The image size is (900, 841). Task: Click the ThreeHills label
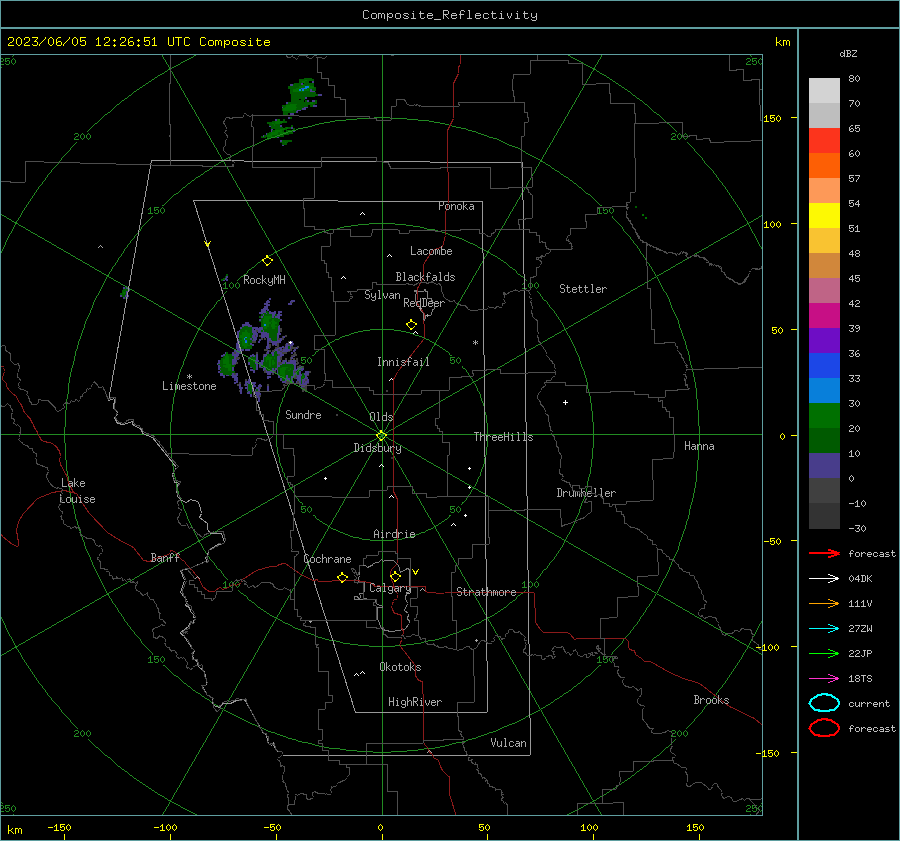coord(503,437)
